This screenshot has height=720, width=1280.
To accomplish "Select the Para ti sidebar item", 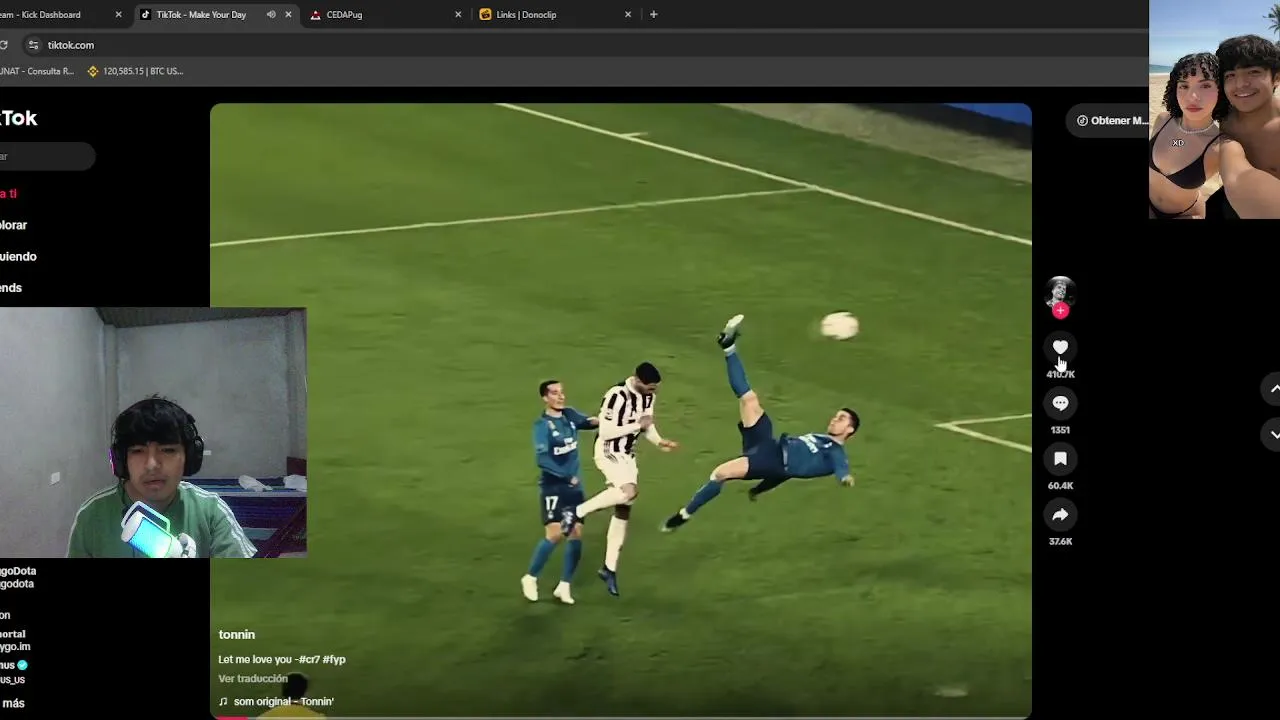I will [8, 194].
